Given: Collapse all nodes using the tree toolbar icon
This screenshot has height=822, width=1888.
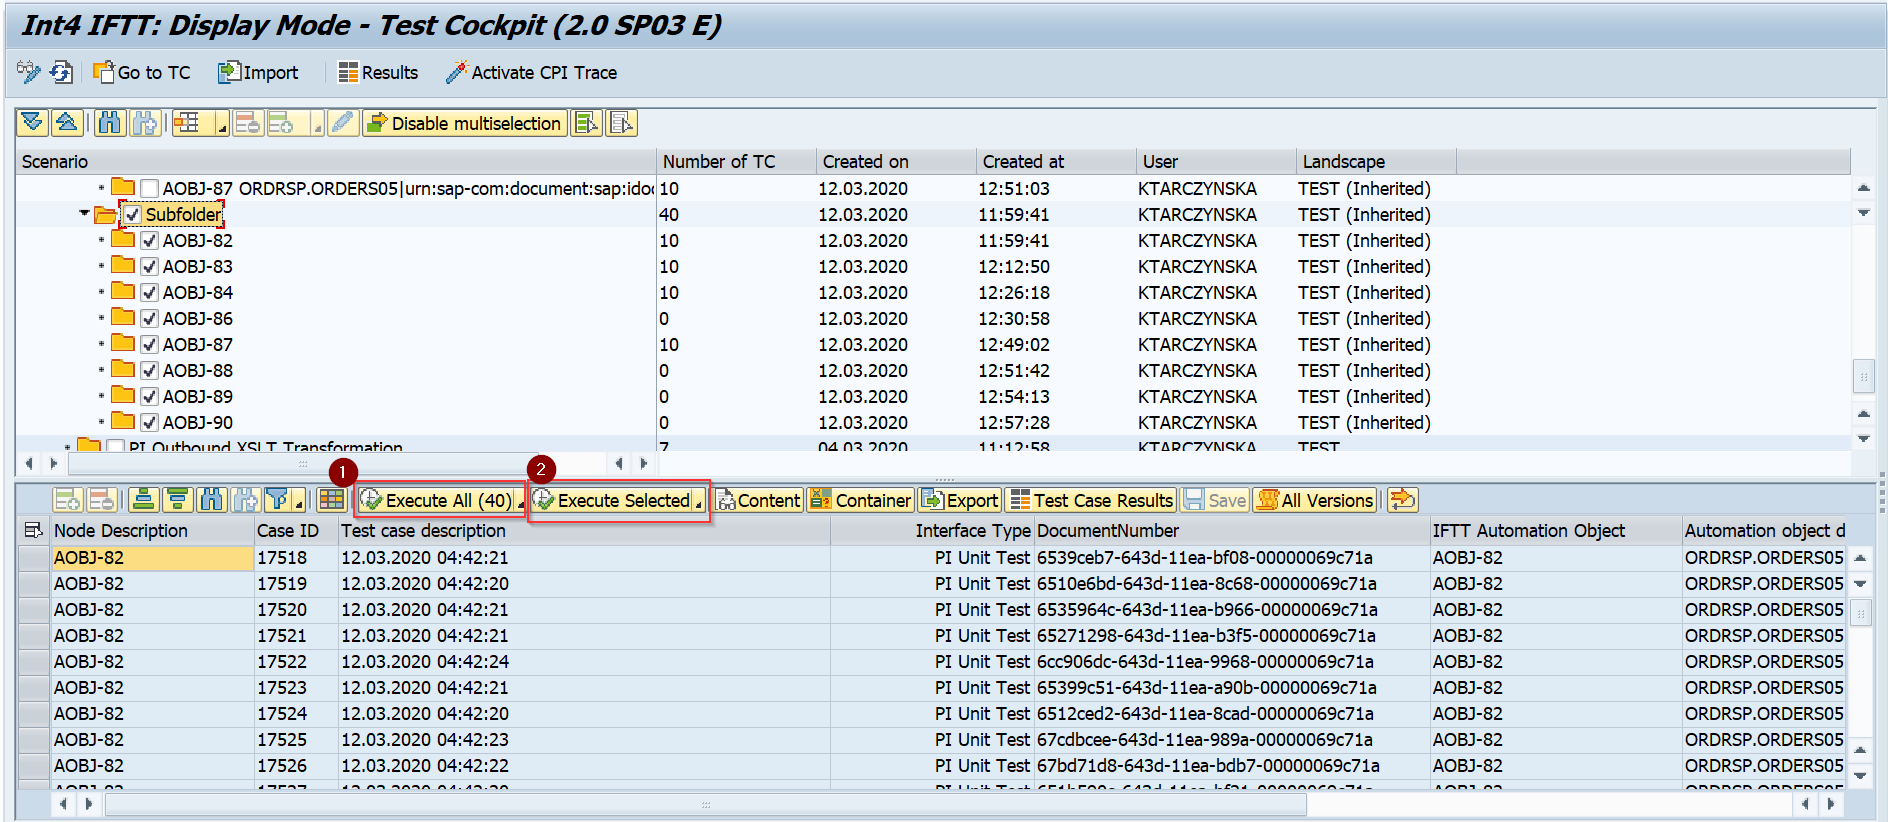Looking at the screenshot, I should click(67, 123).
